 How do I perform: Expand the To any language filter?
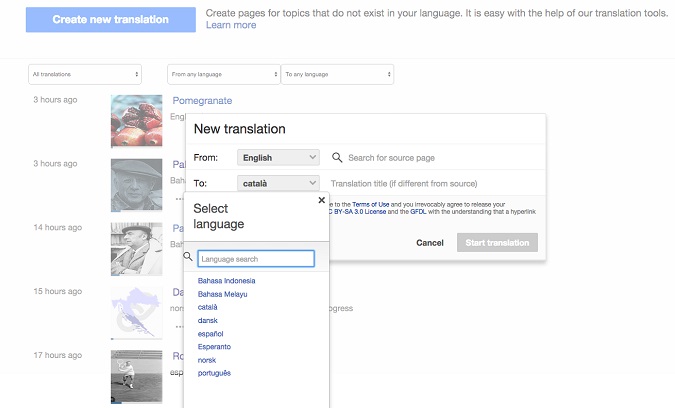337,74
